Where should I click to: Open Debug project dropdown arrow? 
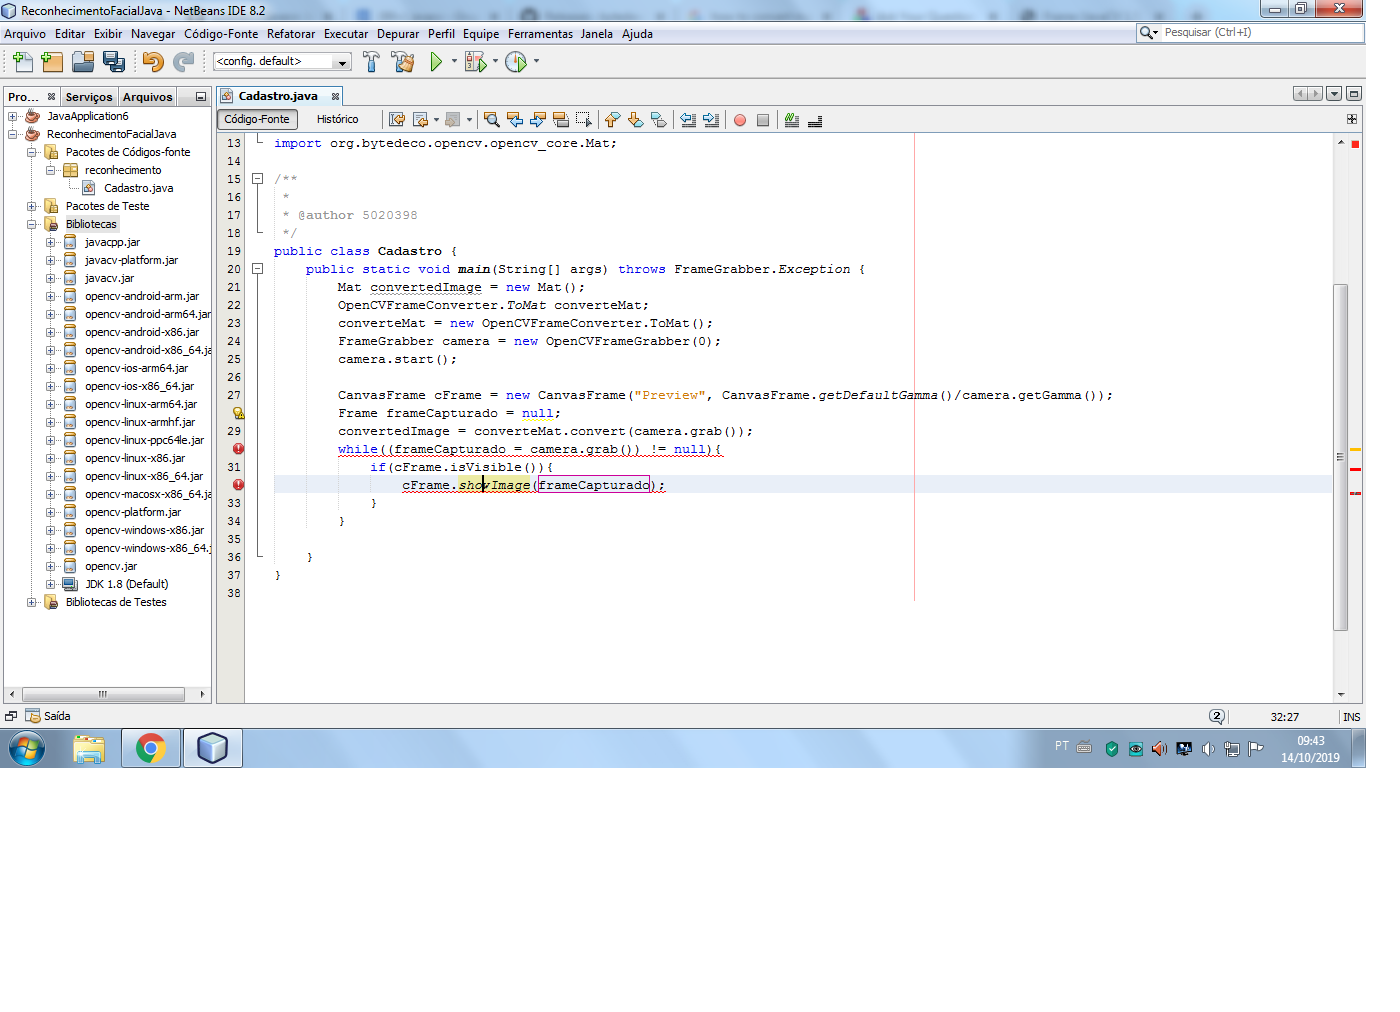point(495,62)
